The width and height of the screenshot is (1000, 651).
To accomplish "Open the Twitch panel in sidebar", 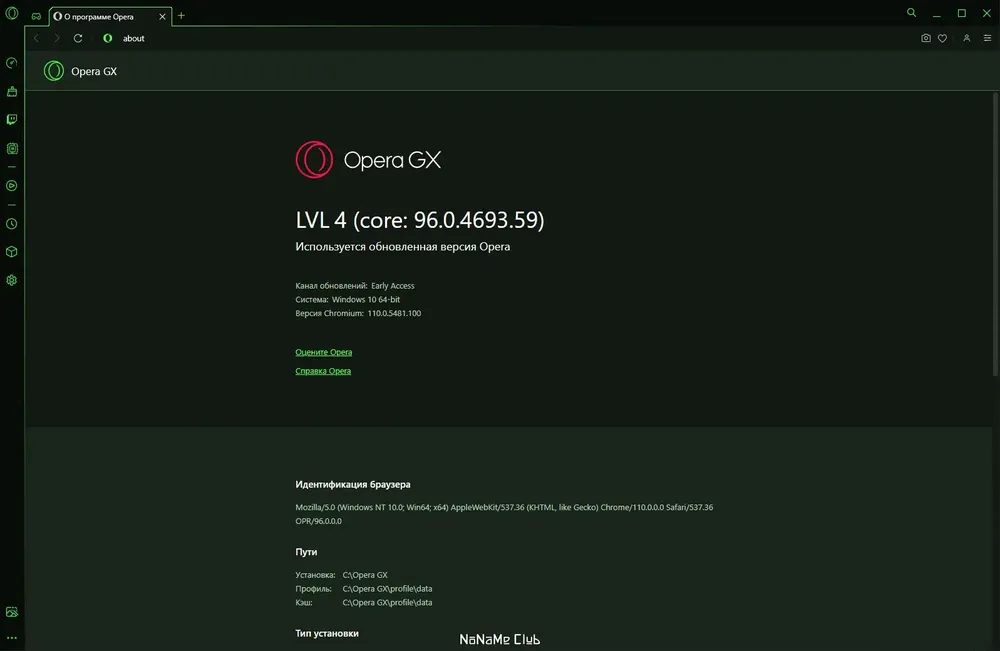I will click(11, 120).
